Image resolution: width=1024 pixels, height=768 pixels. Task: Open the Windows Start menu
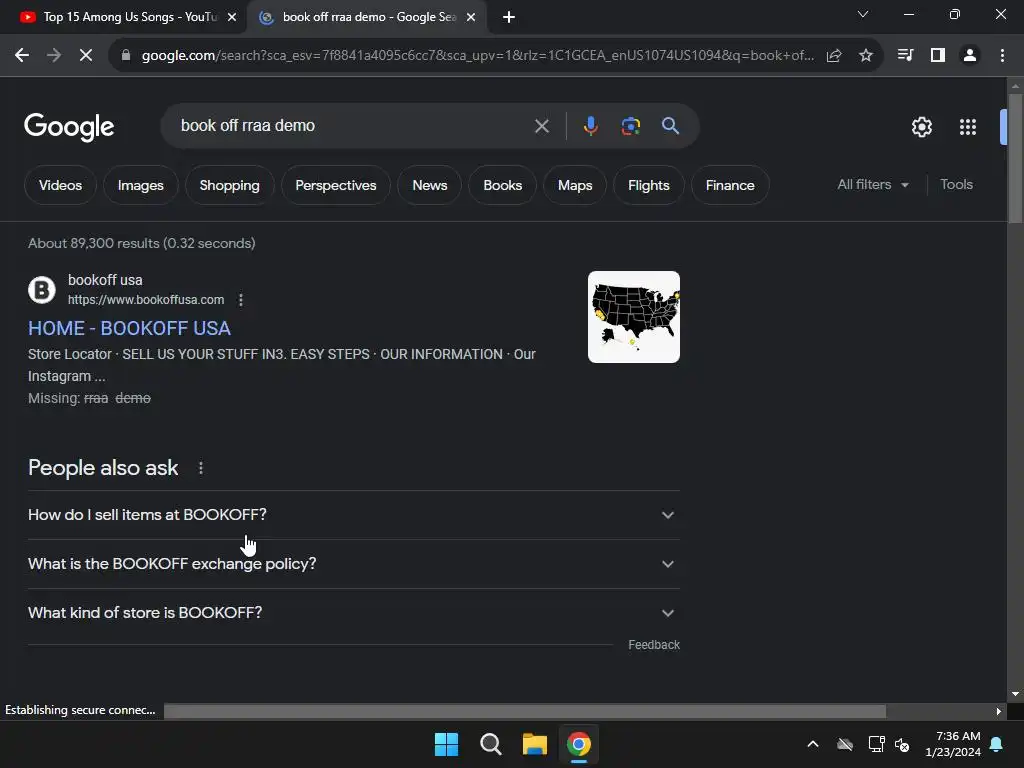pyautogui.click(x=447, y=744)
